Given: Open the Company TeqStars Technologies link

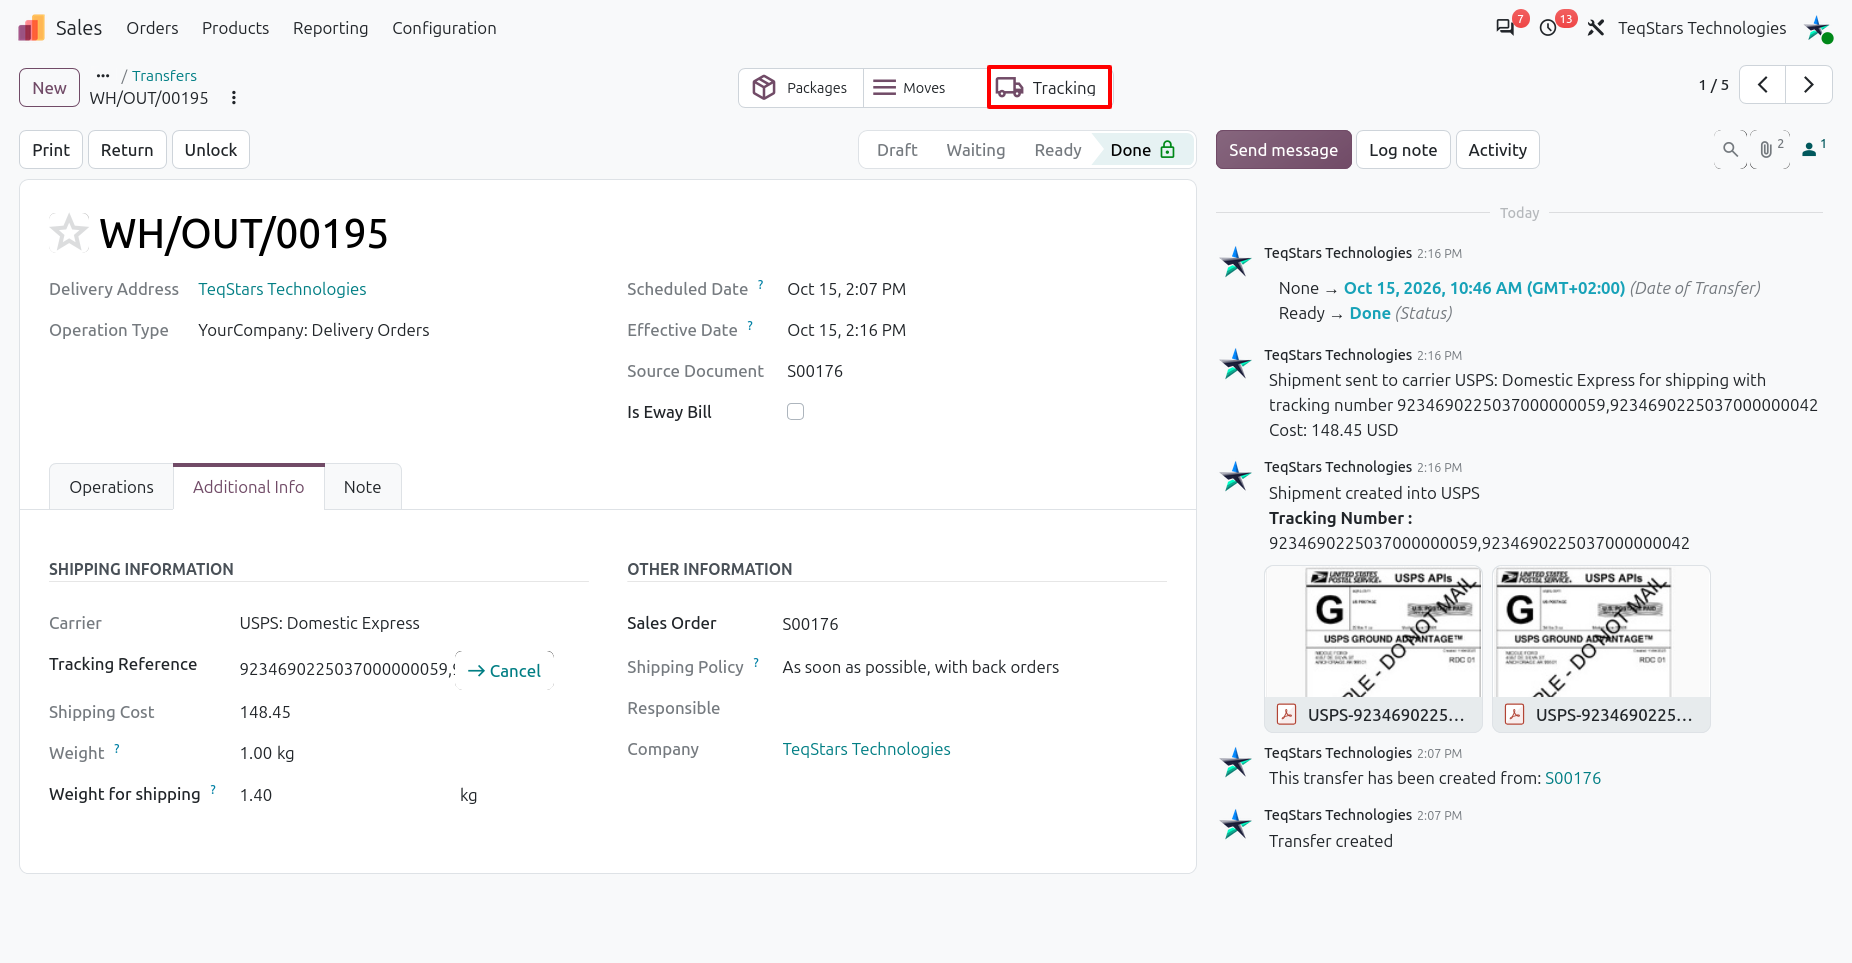Looking at the screenshot, I should (866, 749).
